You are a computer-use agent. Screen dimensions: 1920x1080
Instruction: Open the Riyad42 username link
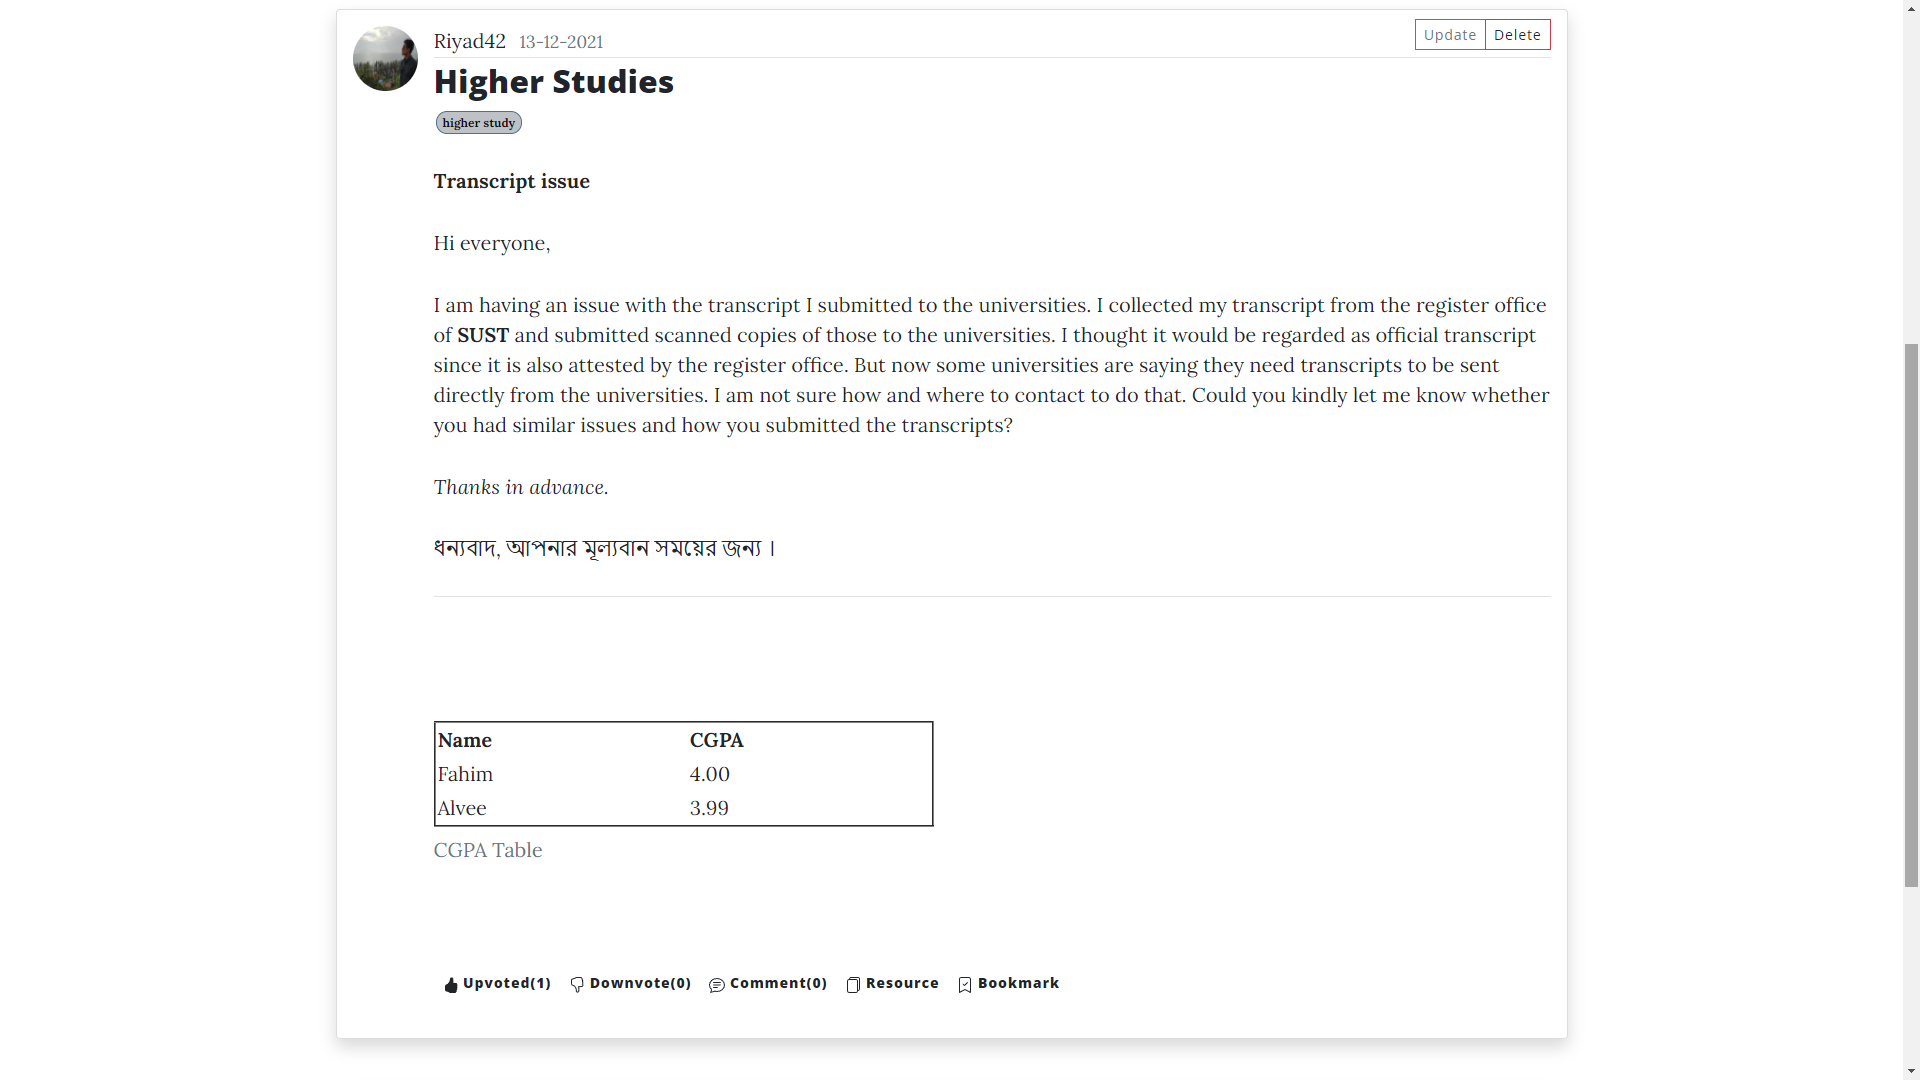469,41
